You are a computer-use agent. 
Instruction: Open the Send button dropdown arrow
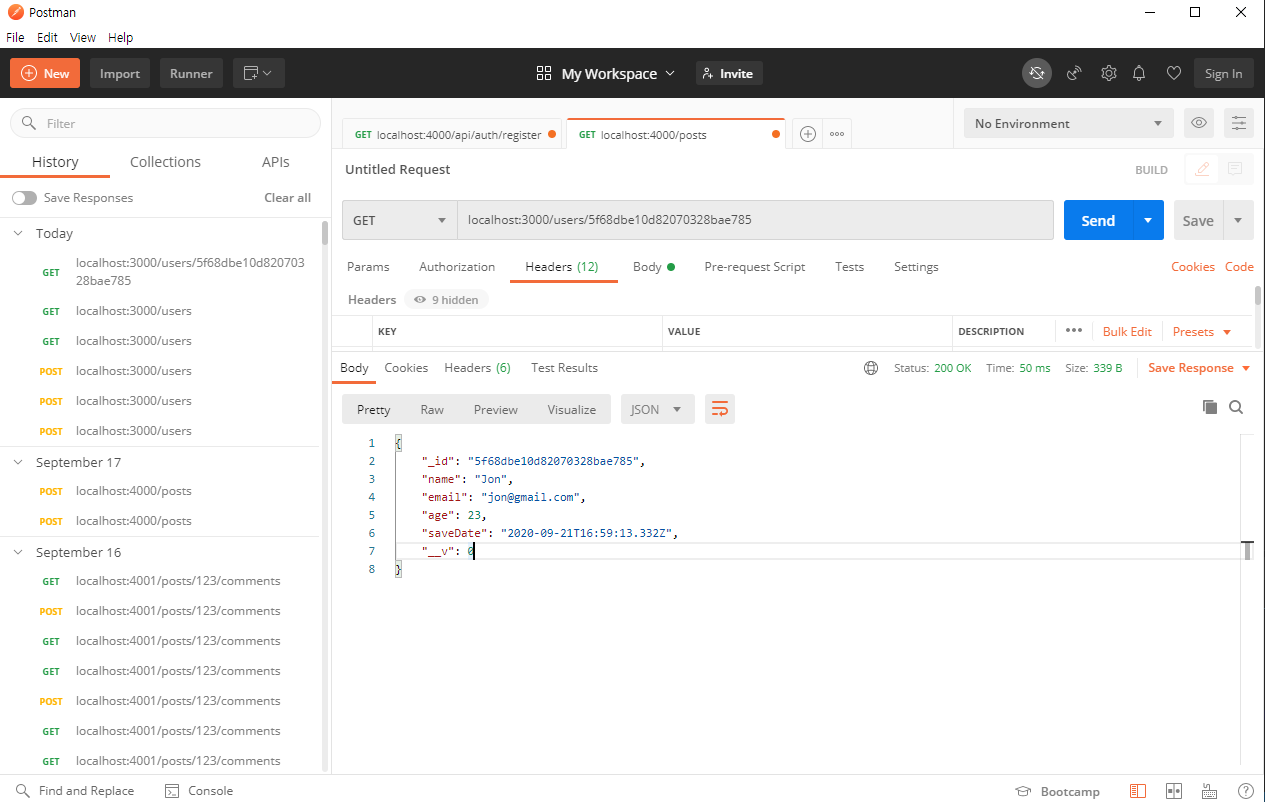click(x=1148, y=220)
